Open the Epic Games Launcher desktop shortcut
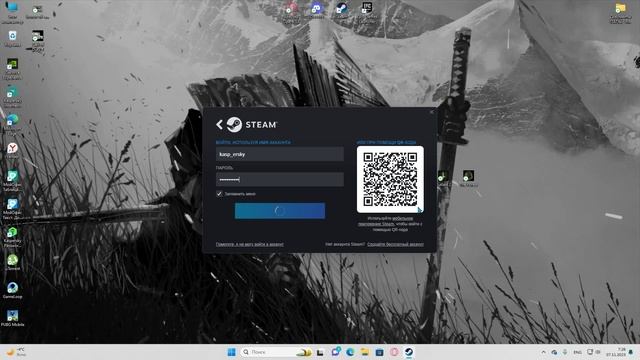This screenshot has height=360, width=640. (x=367, y=11)
